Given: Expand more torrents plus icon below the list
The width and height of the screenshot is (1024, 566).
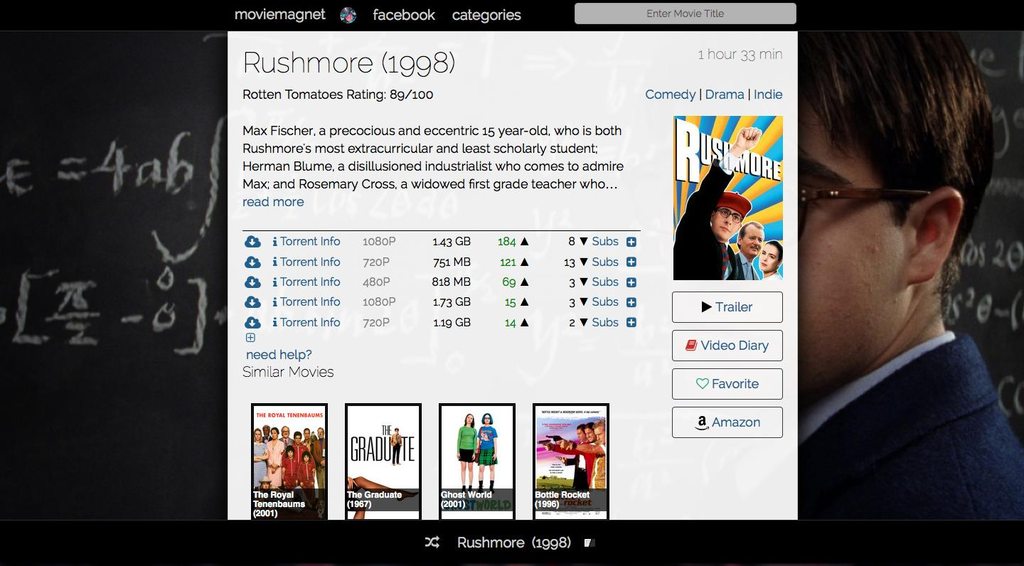Looking at the screenshot, I should (x=250, y=338).
